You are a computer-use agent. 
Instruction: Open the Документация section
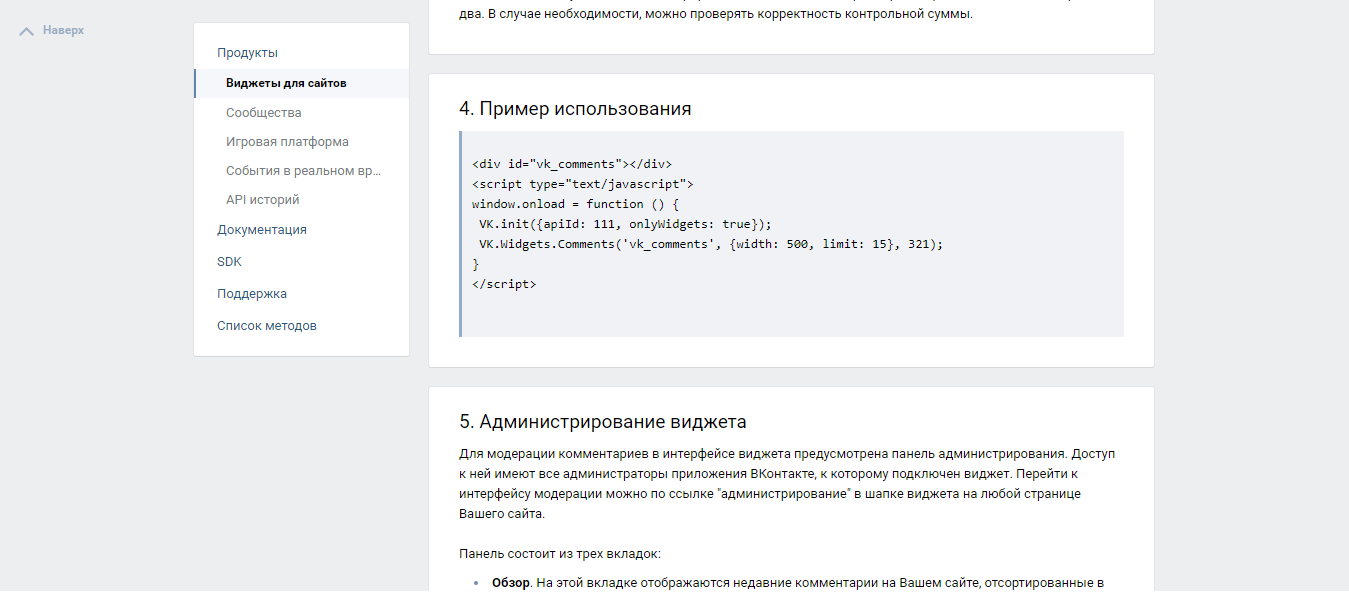click(262, 229)
